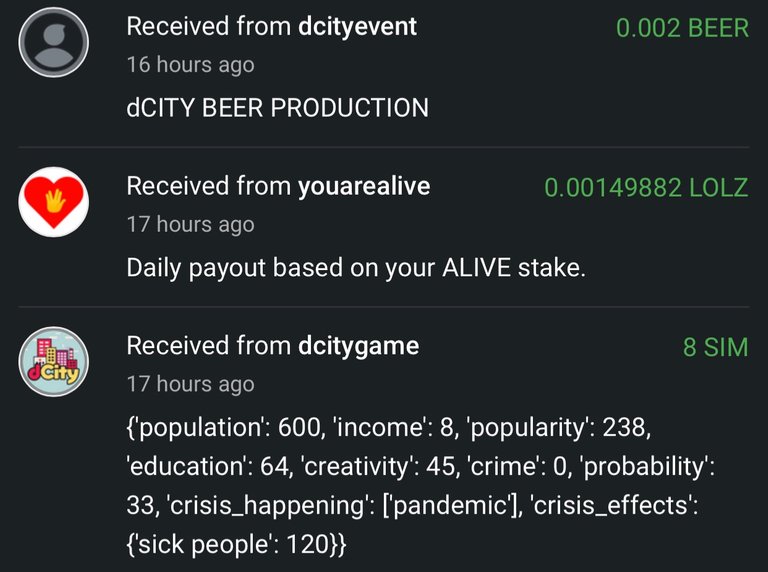768x572 pixels.
Task: Open the dCITY BEER PRODUCTION memo
Action: click(x=277, y=108)
